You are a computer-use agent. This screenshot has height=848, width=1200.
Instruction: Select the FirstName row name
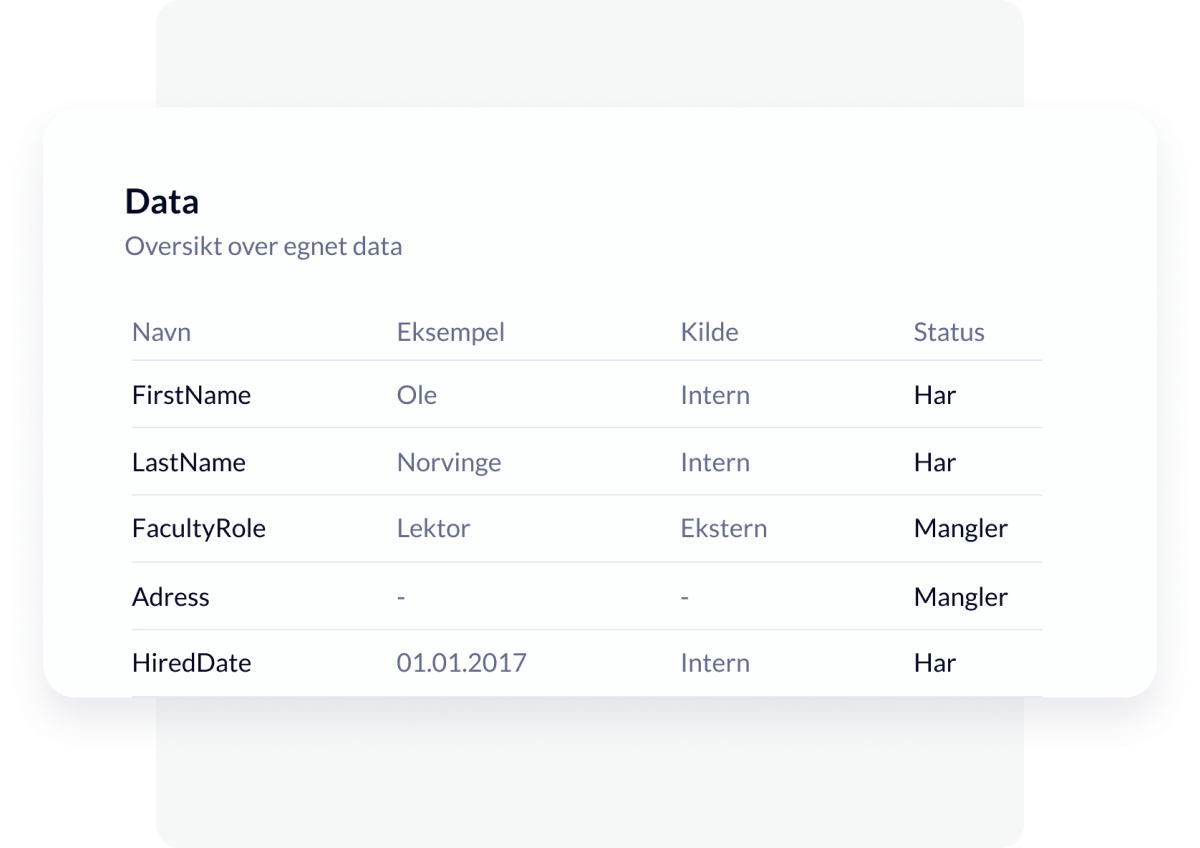[x=191, y=395]
